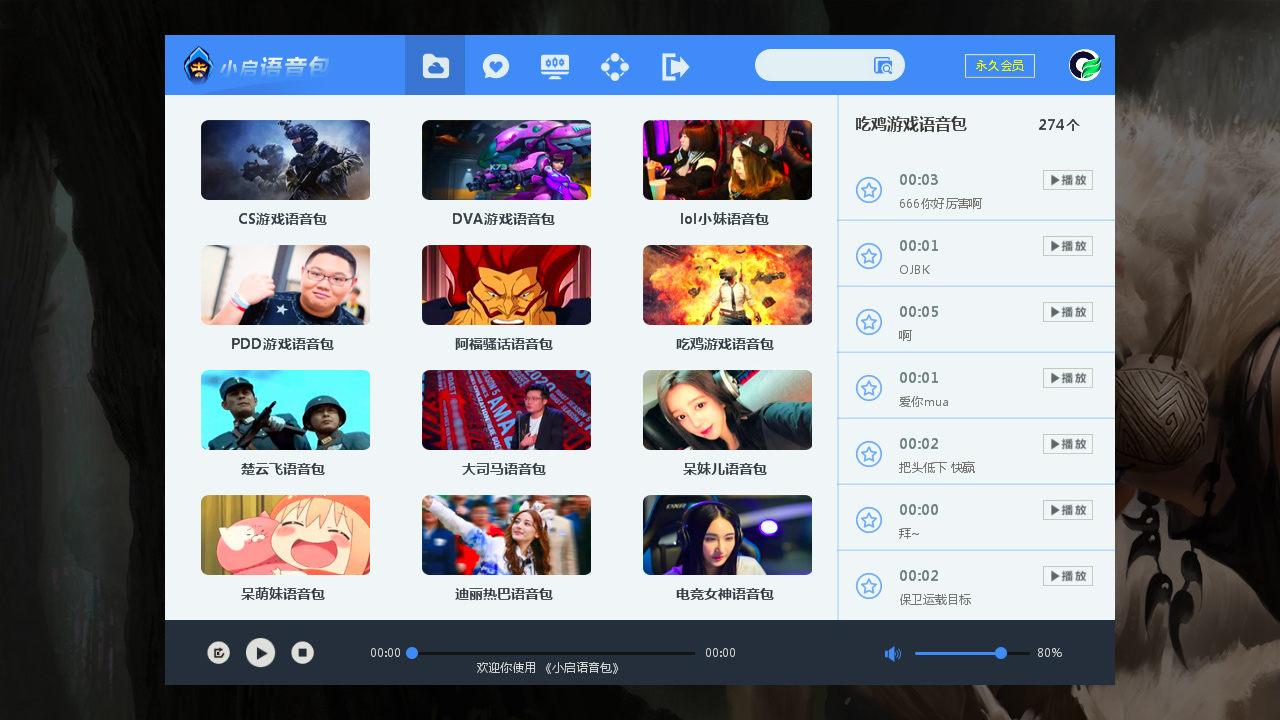Switch to the highlighted folder library tab
This screenshot has height=720, width=1280.
click(435, 65)
